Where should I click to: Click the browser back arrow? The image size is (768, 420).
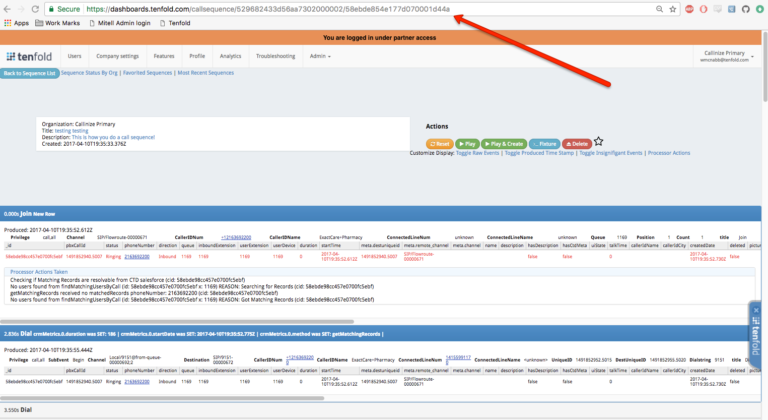point(7,9)
